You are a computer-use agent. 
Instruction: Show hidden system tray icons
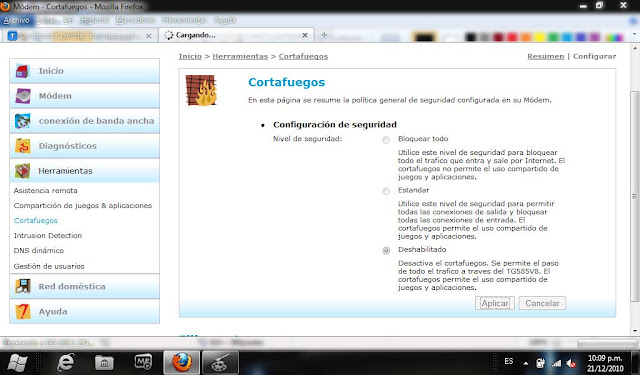(x=526, y=363)
